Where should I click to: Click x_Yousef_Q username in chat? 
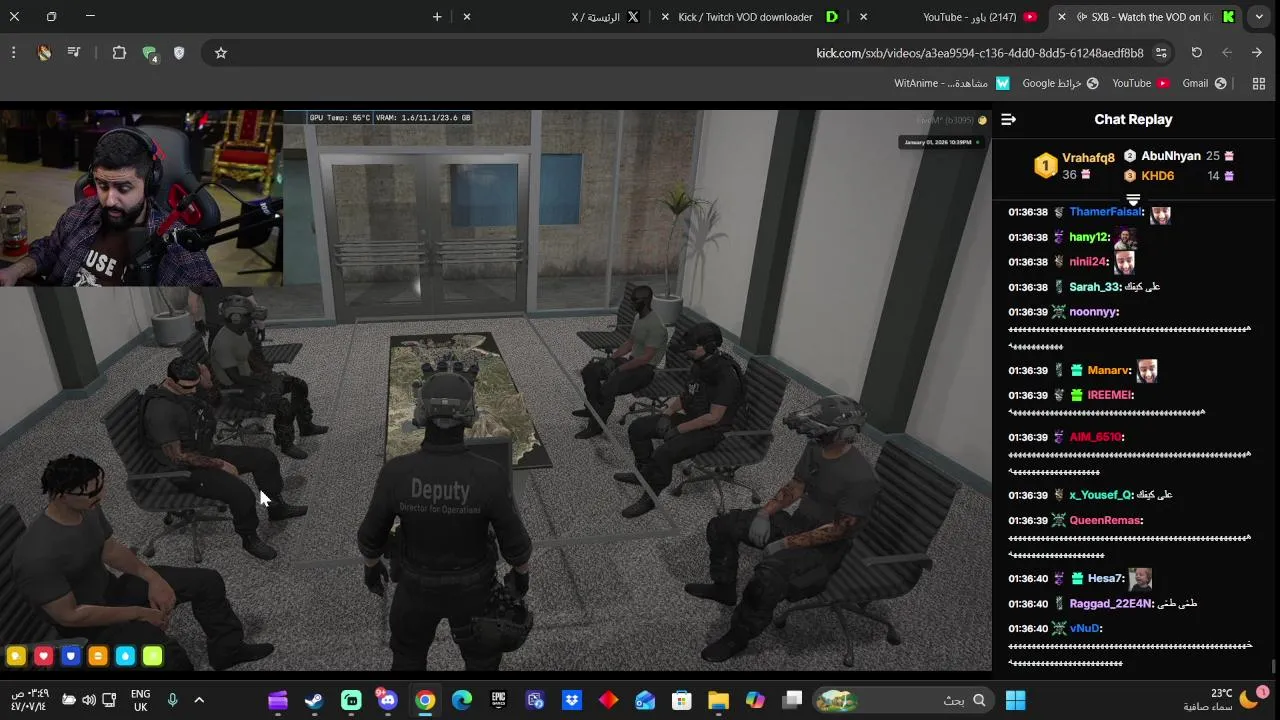coord(1100,495)
